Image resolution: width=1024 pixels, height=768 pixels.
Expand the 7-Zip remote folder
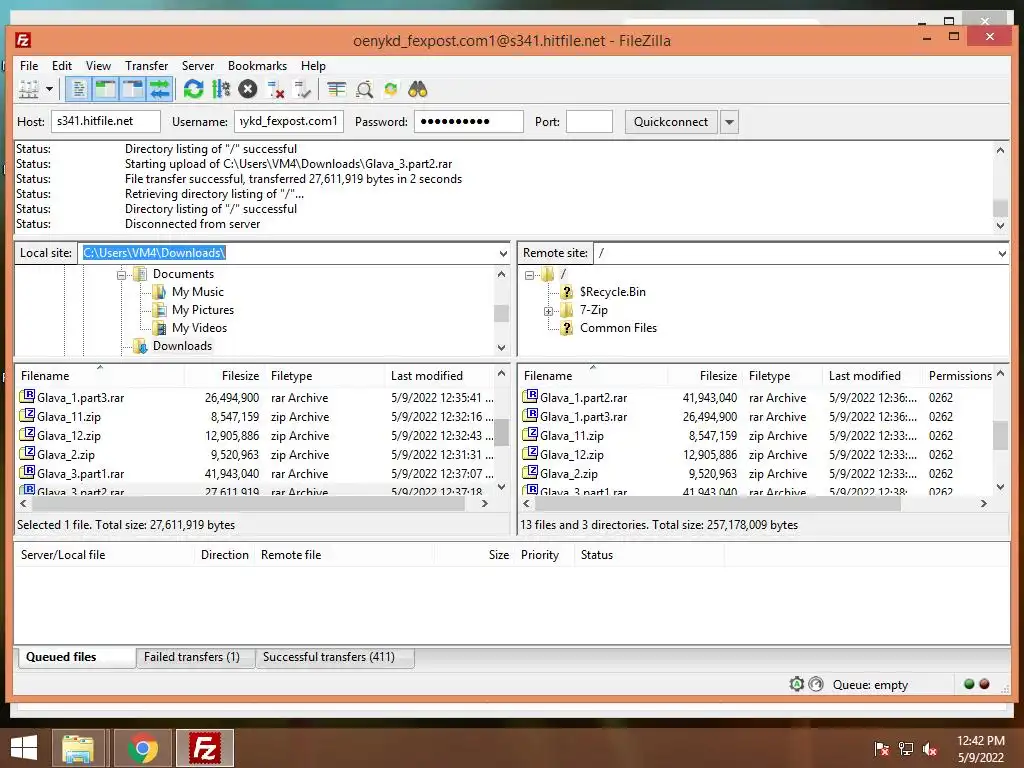tap(549, 311)
